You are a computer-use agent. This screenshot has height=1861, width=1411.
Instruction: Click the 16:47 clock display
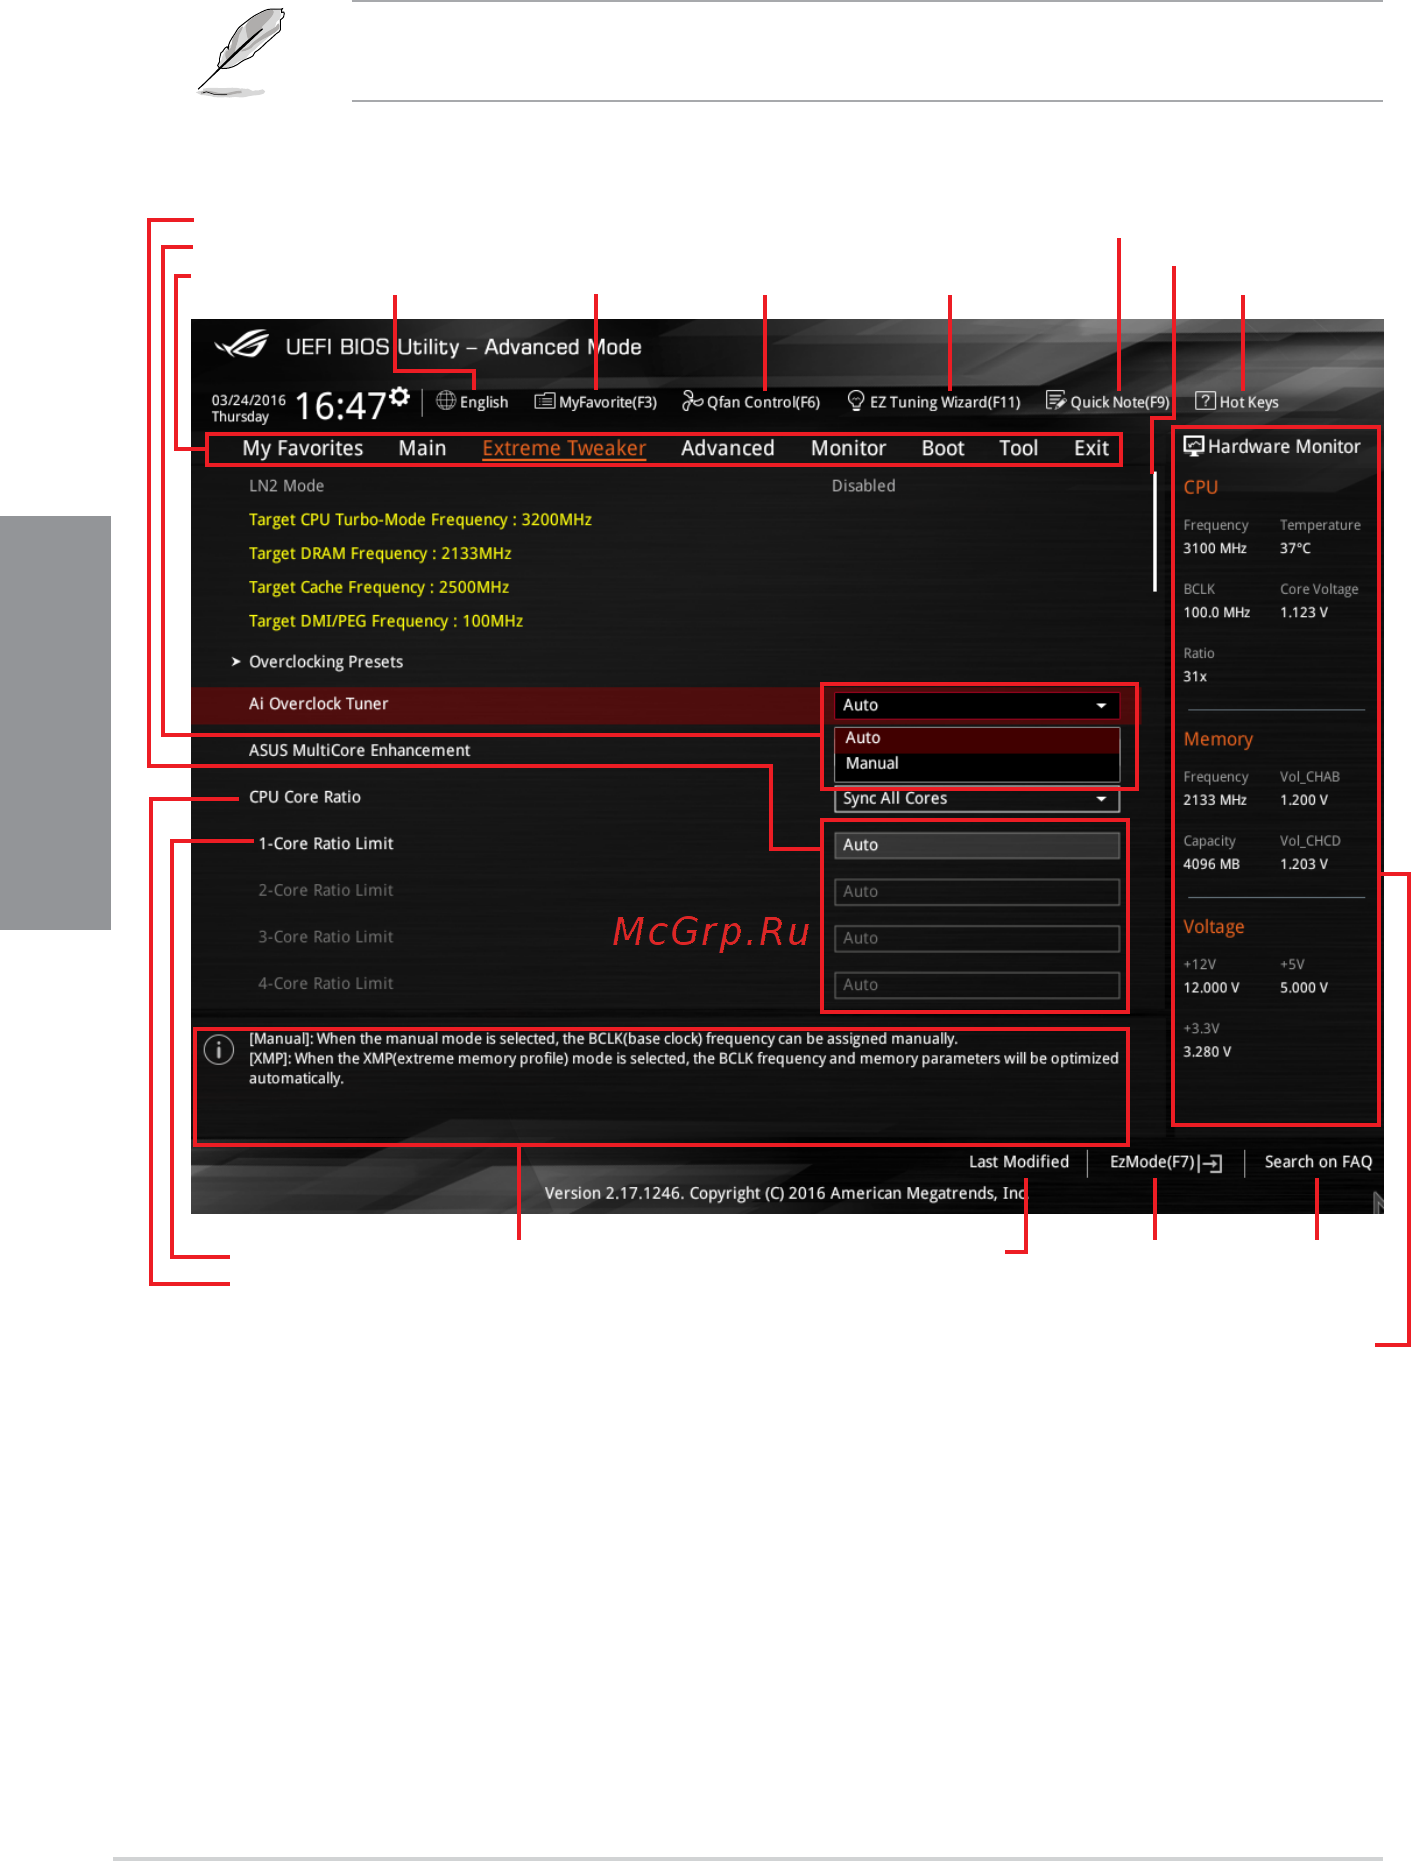(x=341, y=406)
